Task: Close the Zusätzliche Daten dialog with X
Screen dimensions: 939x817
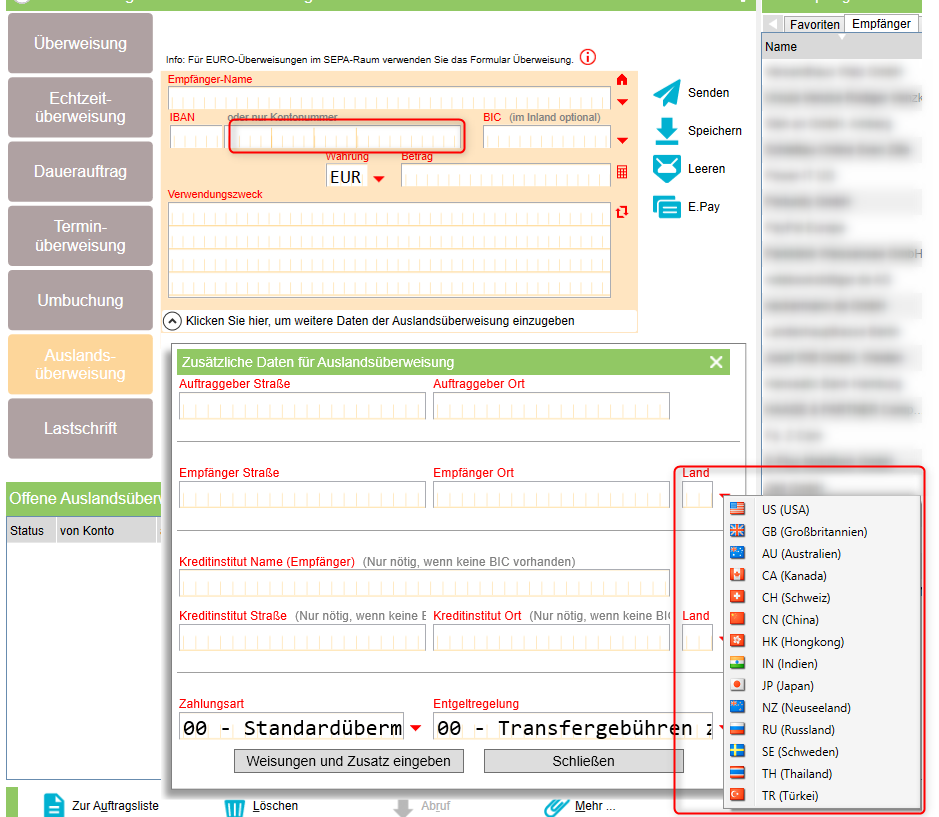Action: (x=716, y=362)
